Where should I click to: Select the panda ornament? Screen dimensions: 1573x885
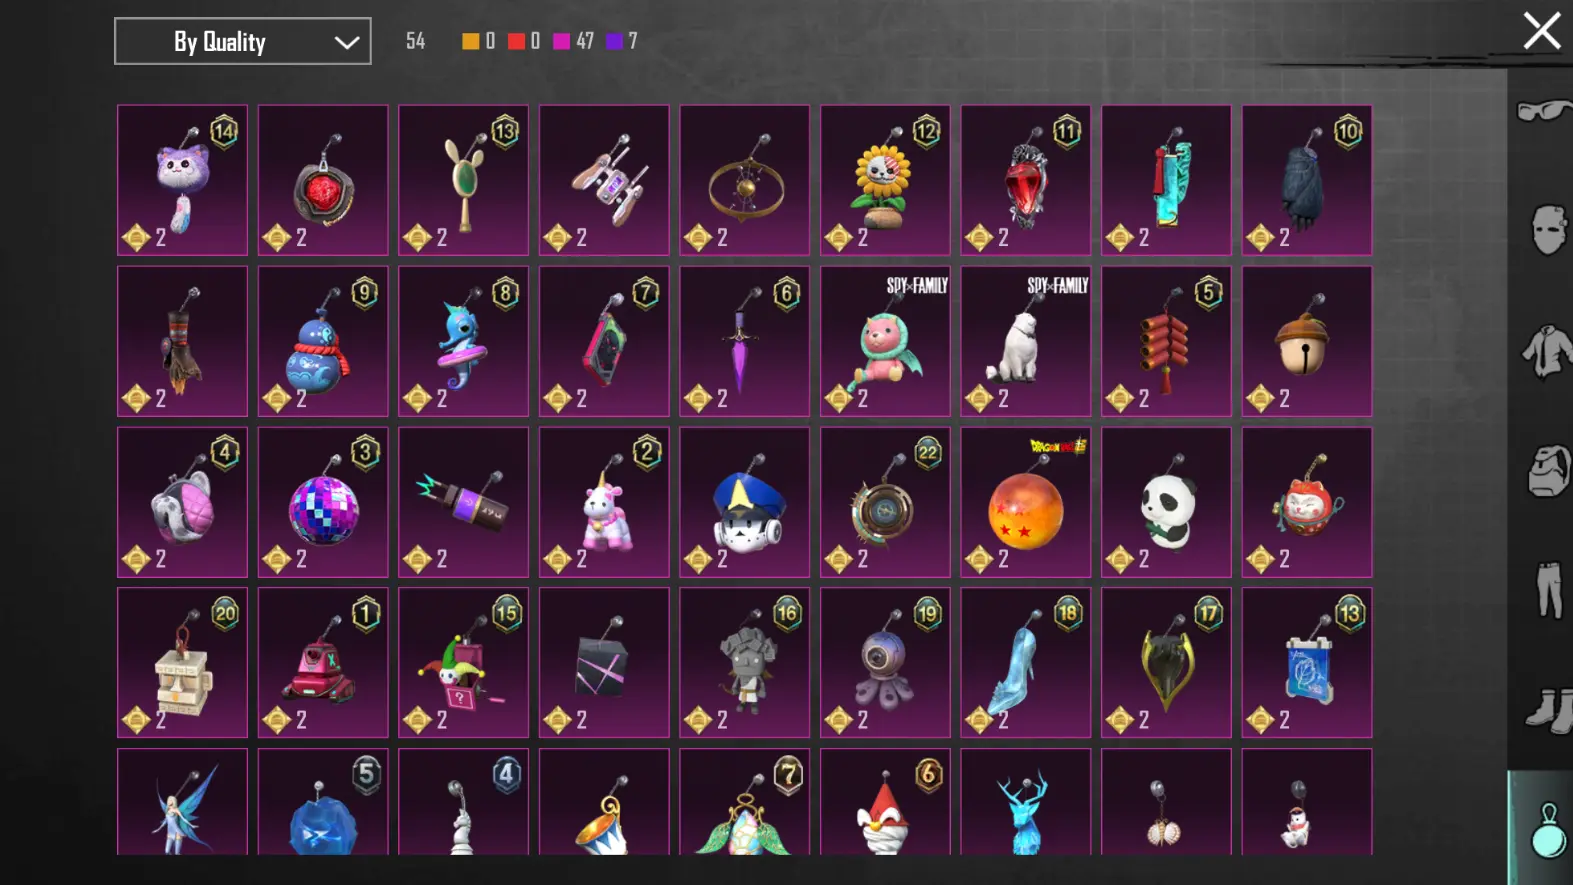[1166, 502]
